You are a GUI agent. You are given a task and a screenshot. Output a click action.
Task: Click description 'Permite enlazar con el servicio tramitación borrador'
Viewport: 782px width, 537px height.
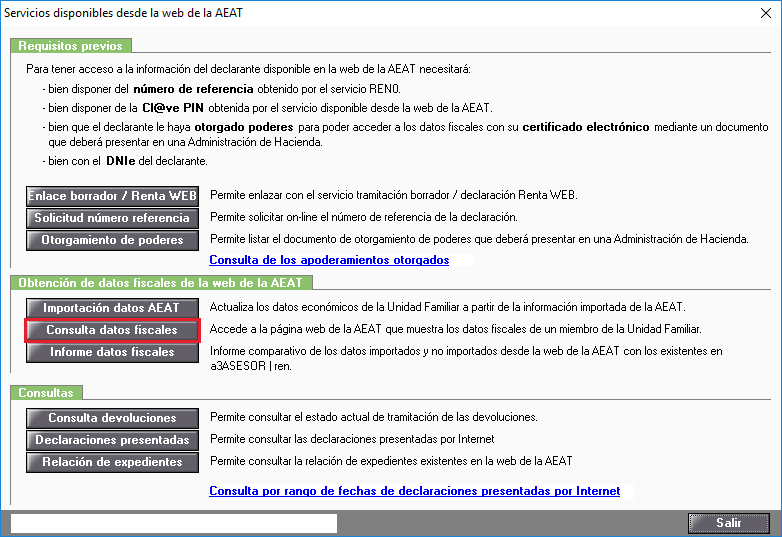tap(393, 195)
